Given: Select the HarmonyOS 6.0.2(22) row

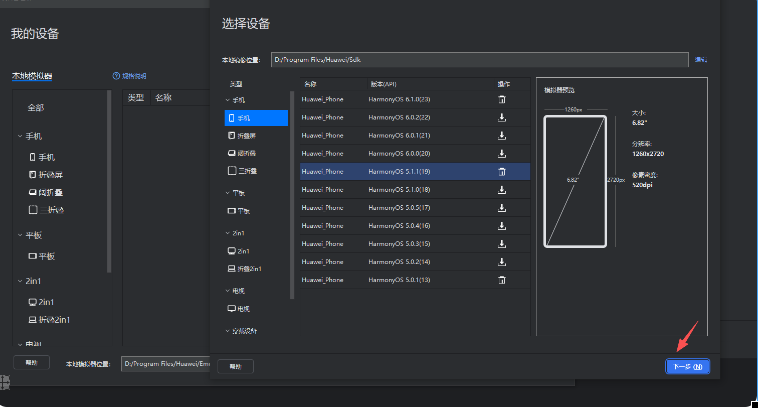Looking at the screenshot, I should click(x=415, y=117).
